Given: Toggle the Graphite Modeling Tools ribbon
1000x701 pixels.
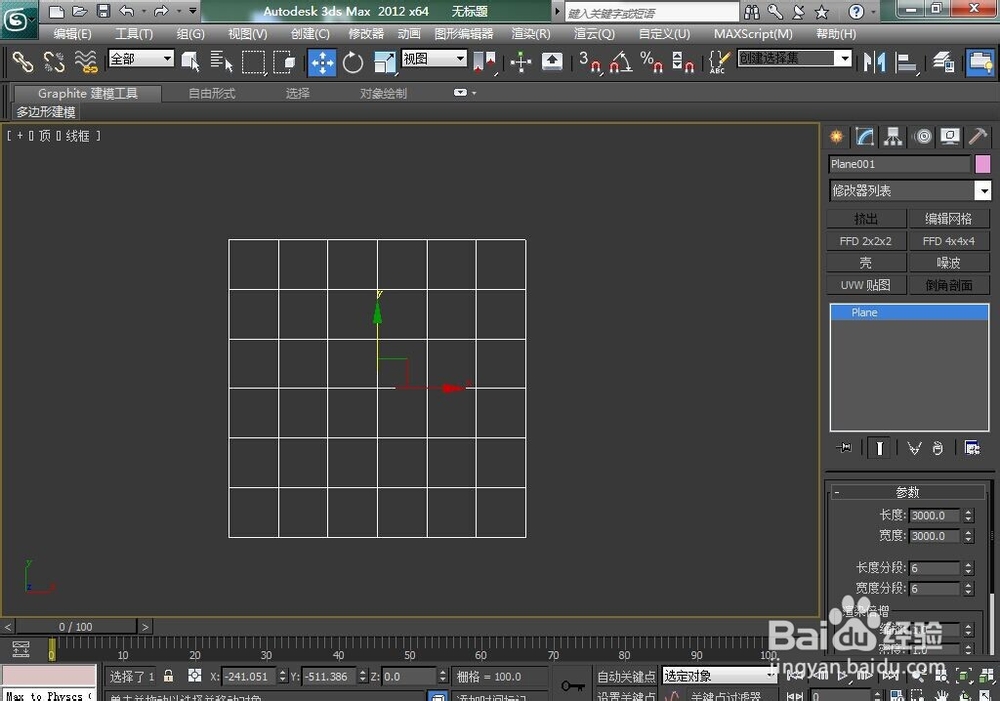Looking at the screenshot, I should [x=980, y=63].
